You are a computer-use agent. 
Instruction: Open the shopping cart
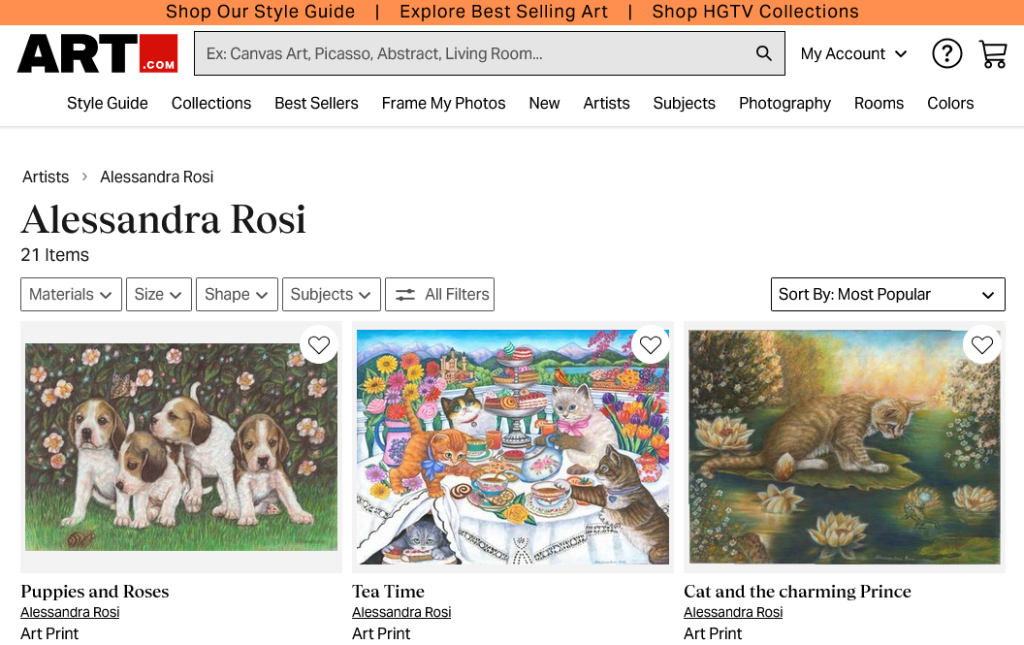tap(992, 53)
